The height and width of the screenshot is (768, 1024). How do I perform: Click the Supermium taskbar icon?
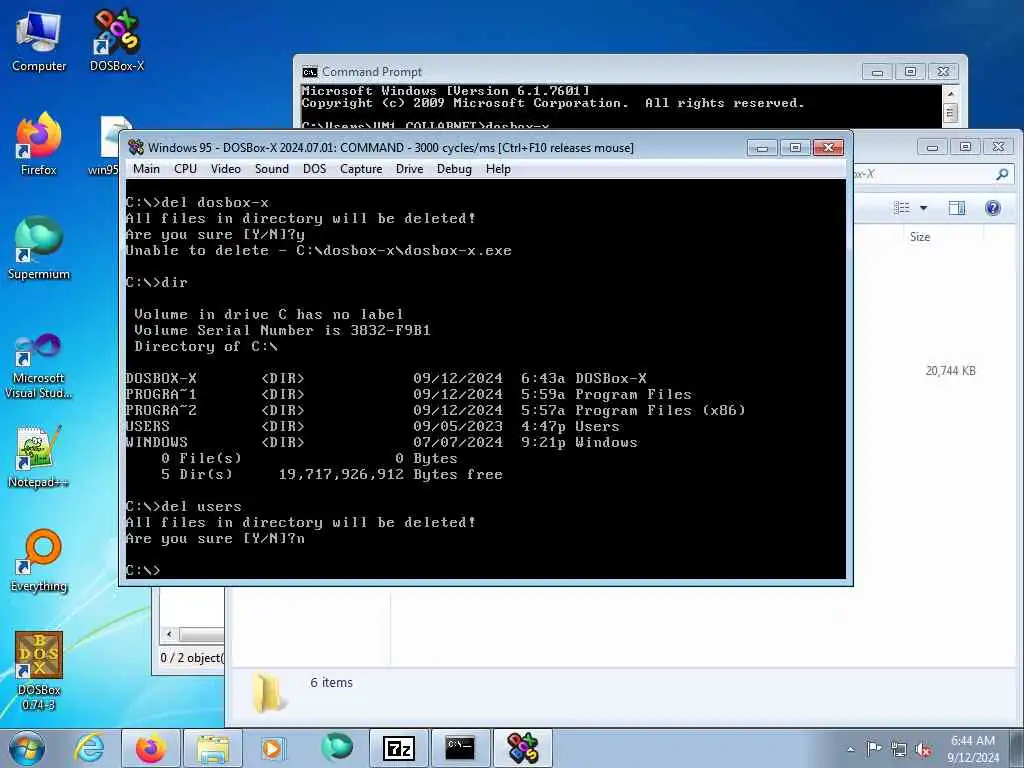point(337,748)
